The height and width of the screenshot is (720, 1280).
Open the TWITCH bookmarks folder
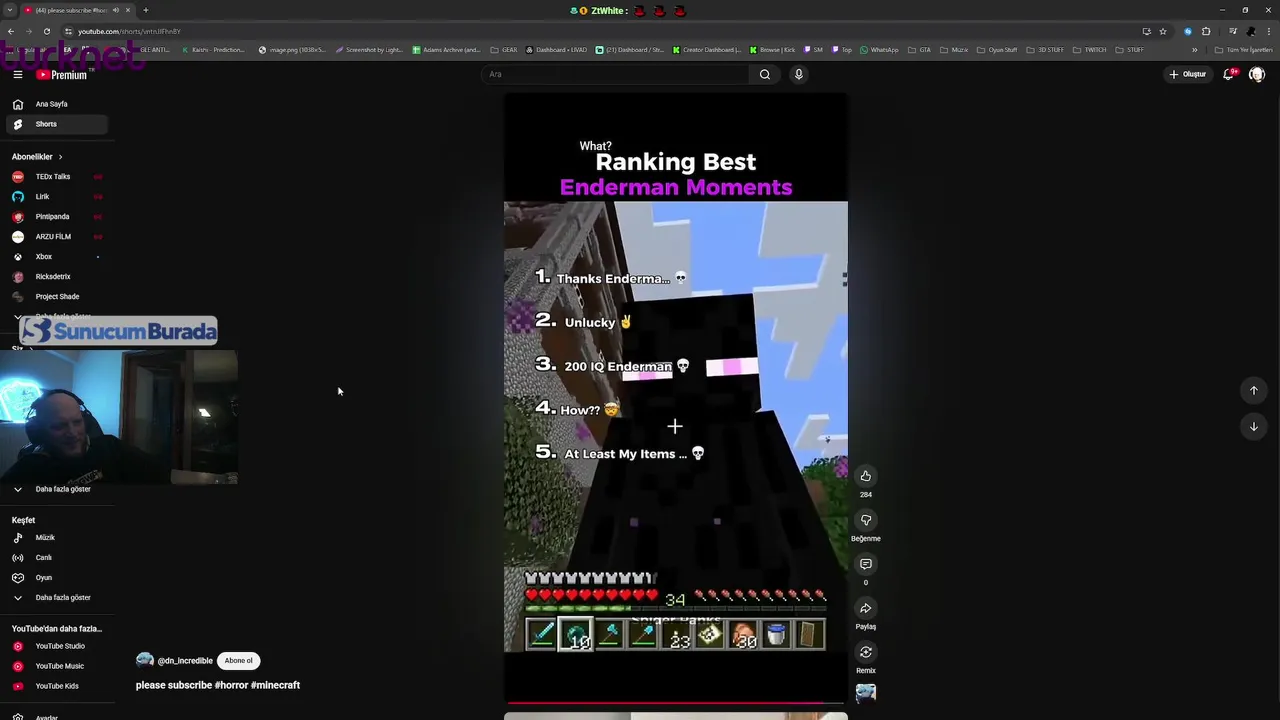[x=1090, y=49]
